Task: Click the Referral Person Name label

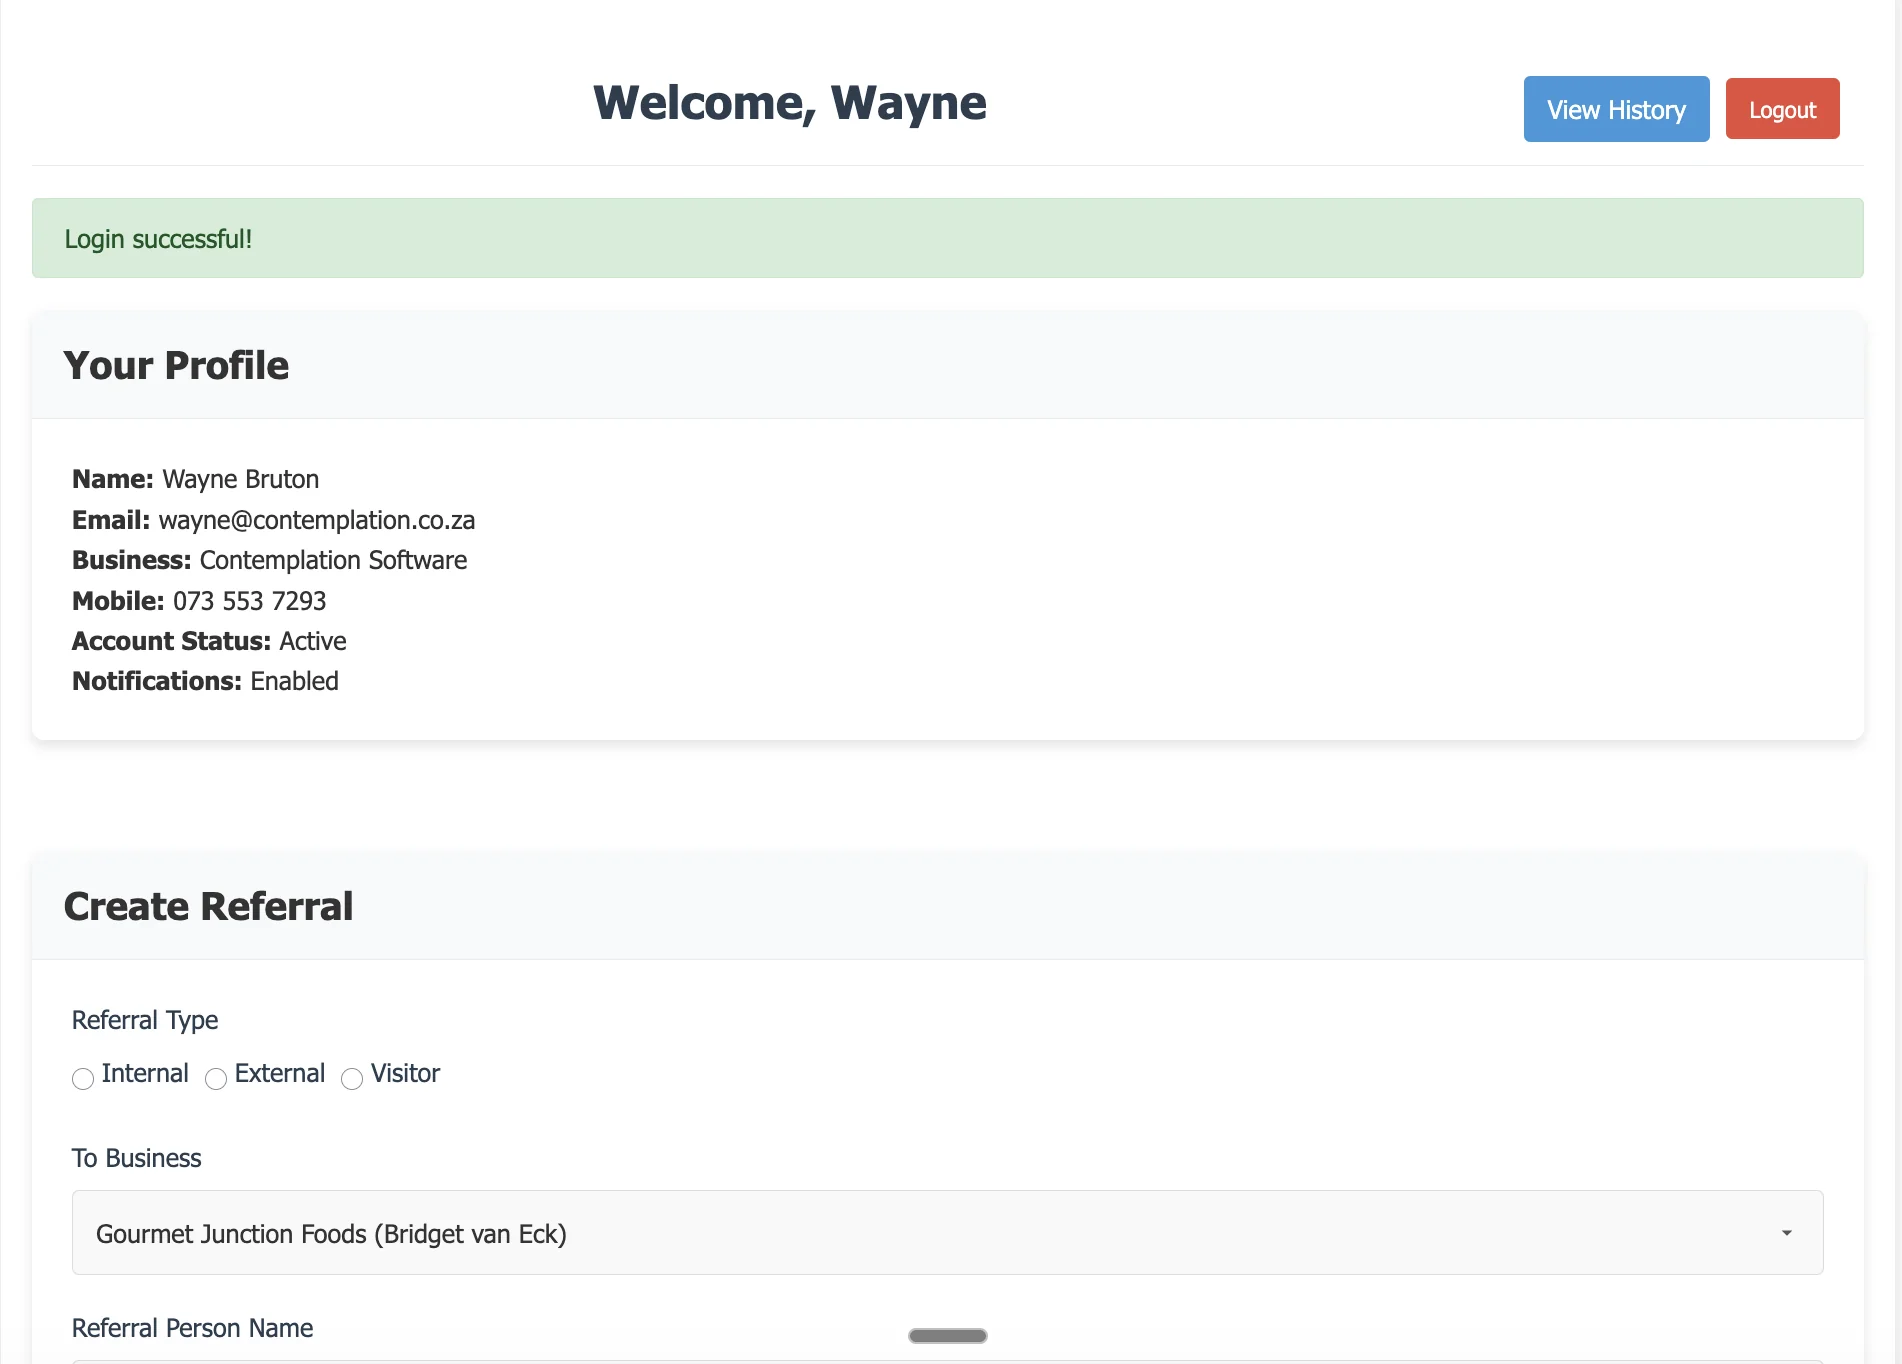Action: click(192, 1328)
